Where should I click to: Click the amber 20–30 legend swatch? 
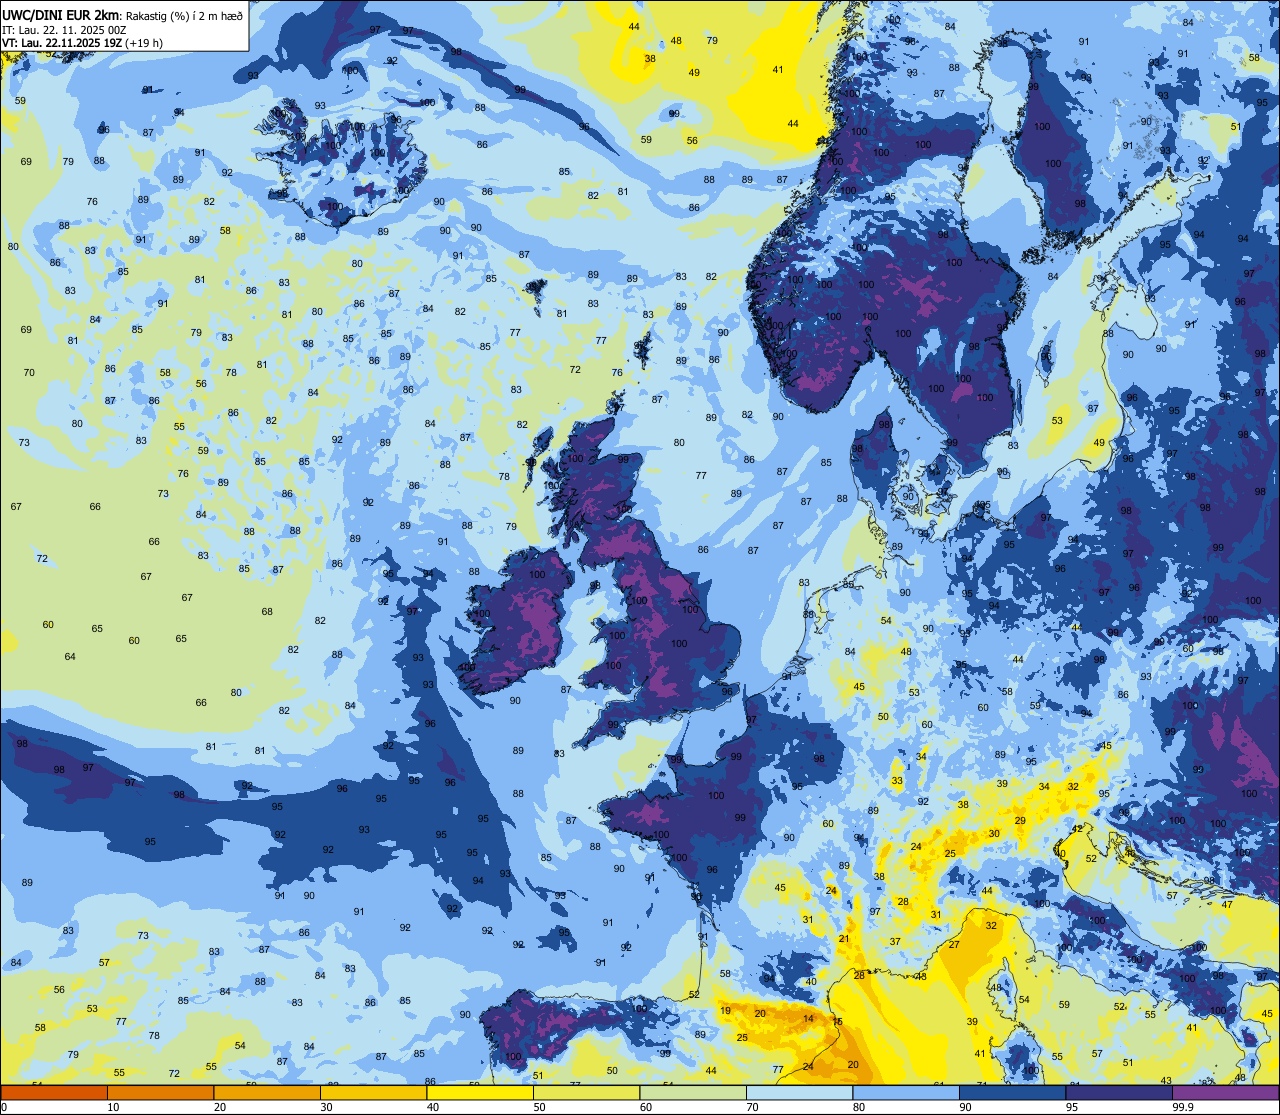point(267,1092)
